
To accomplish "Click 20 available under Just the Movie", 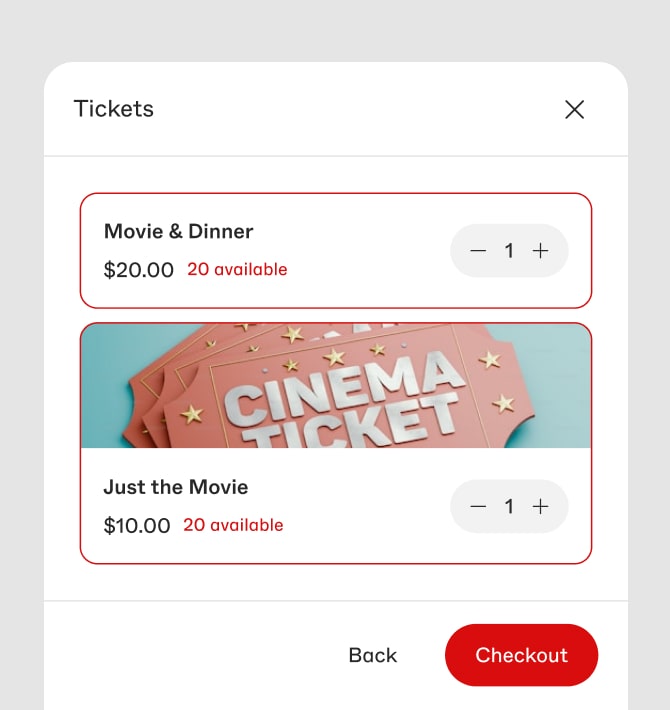I will [x=233, y=525].
